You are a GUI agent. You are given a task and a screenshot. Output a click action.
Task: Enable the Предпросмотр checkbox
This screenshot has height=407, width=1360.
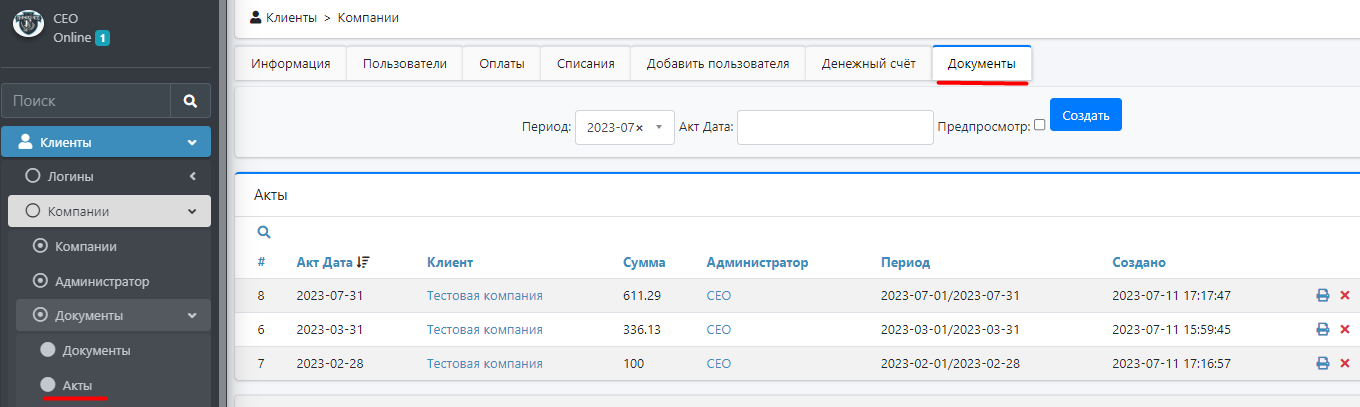coord(1040,125)
